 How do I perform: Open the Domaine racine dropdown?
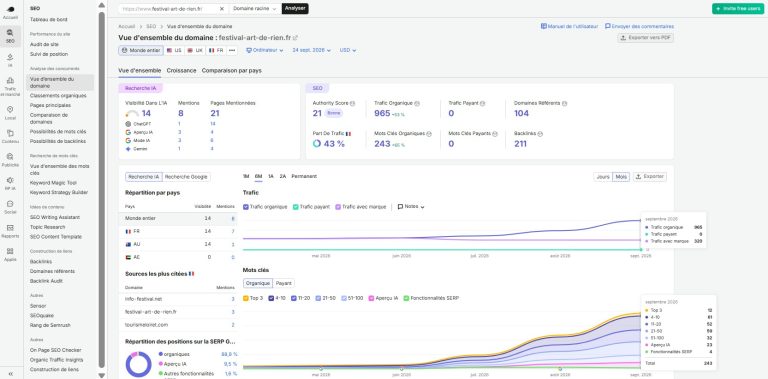[255, 9]
